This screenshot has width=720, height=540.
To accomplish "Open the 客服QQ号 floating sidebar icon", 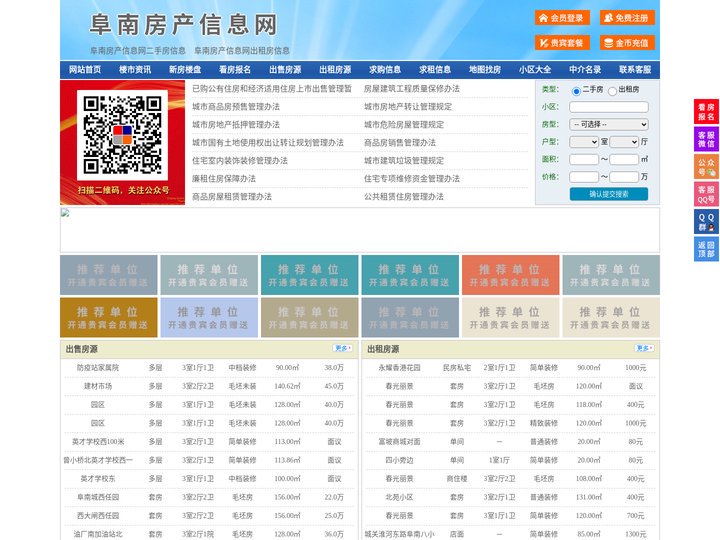I will 706,194.
